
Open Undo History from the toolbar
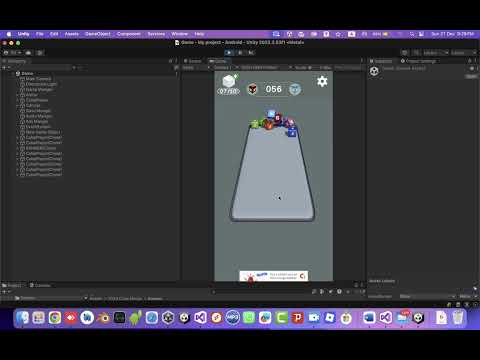pos(404,53)
